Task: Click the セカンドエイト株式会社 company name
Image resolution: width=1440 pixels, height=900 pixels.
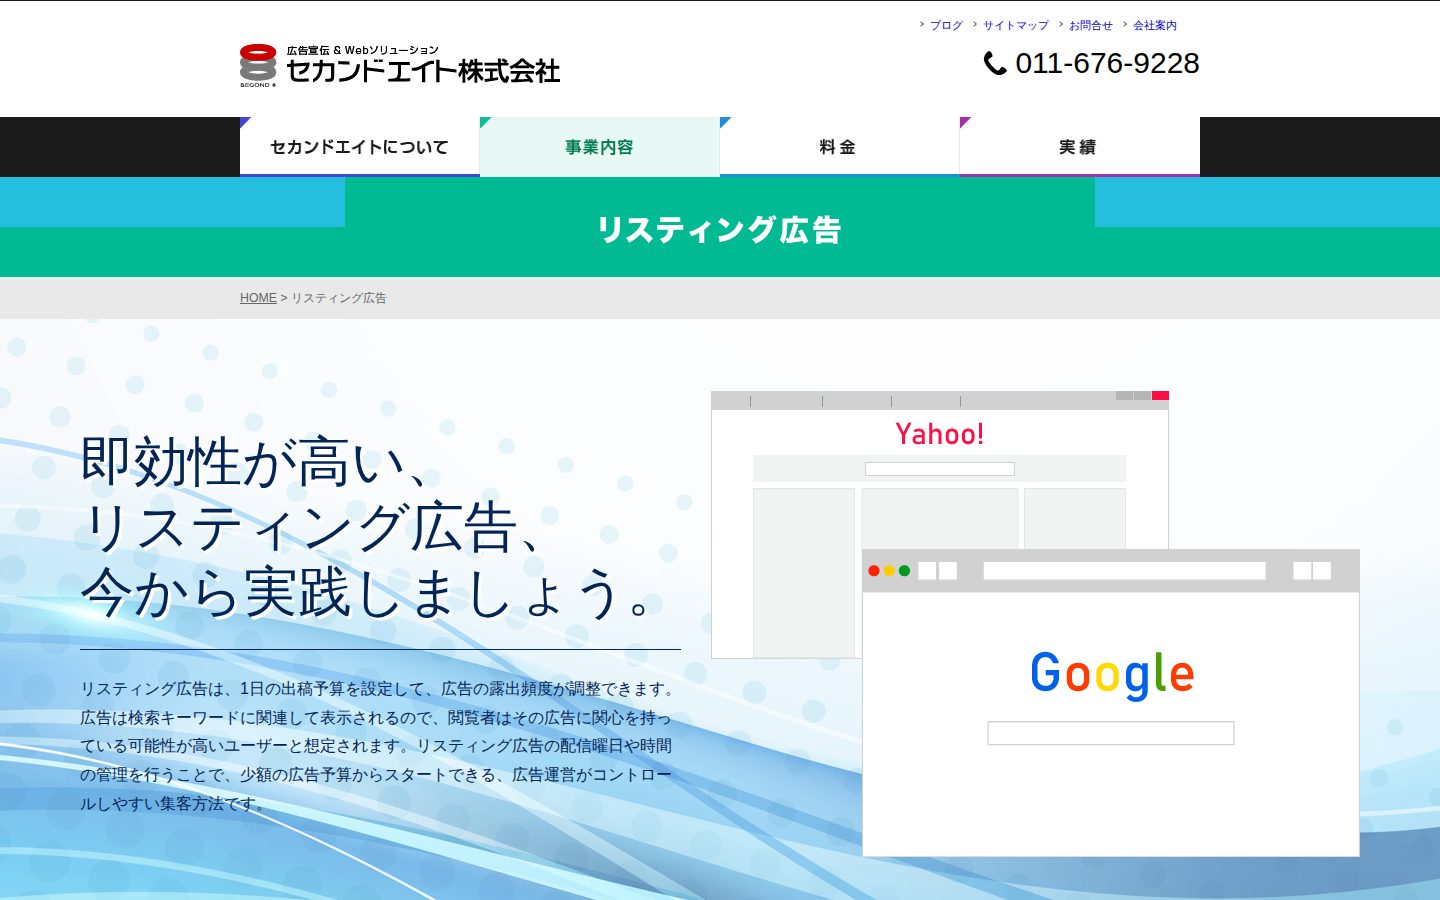Action: pos(423,71)
